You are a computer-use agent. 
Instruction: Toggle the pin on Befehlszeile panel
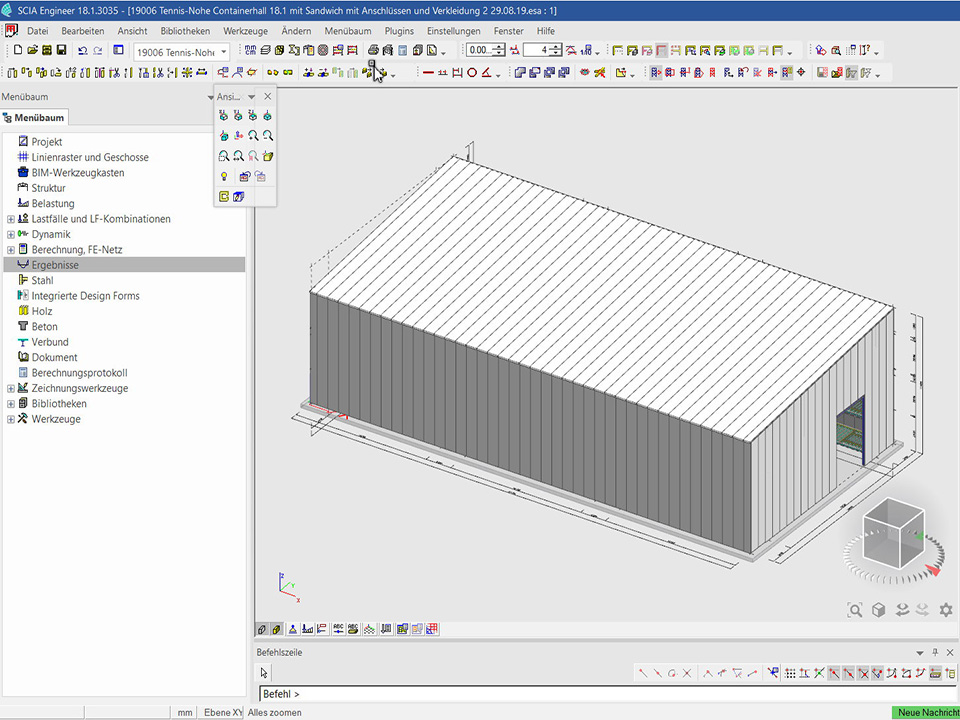point(935,652)
